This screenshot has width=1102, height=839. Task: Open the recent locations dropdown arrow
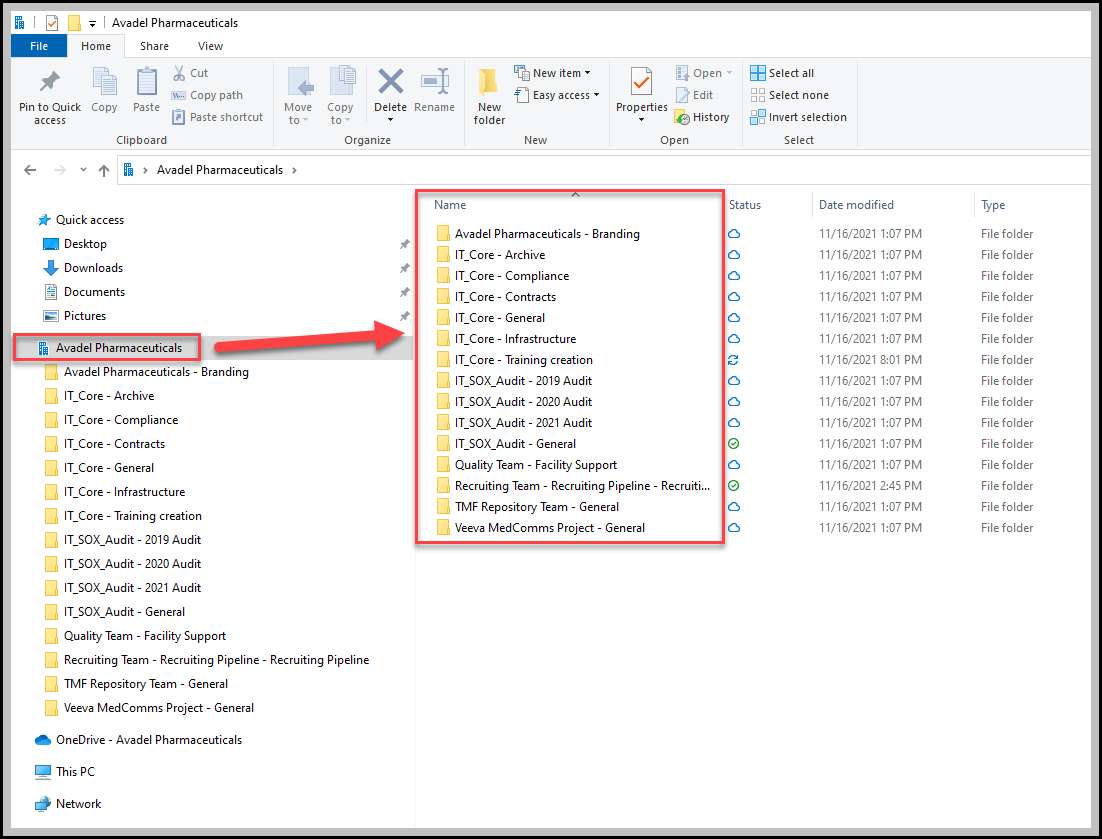click(83, 170)
